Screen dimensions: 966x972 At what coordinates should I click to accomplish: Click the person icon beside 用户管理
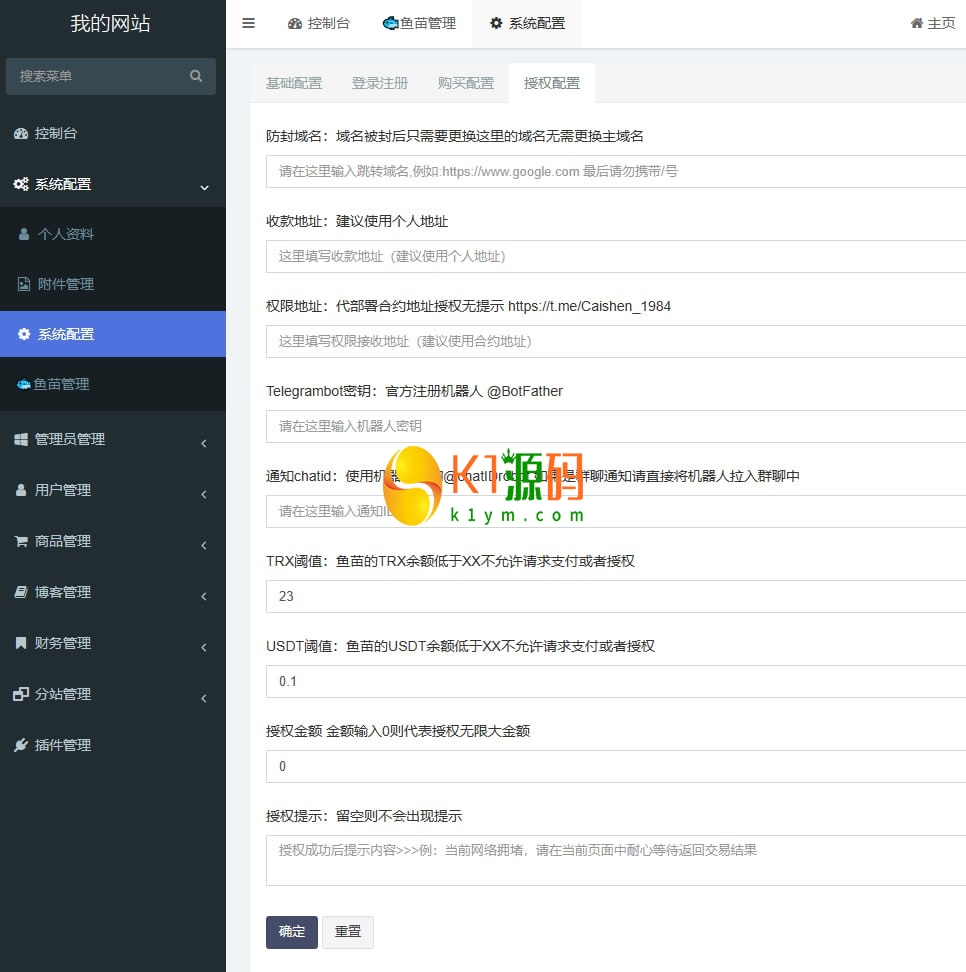click(21, 490)
